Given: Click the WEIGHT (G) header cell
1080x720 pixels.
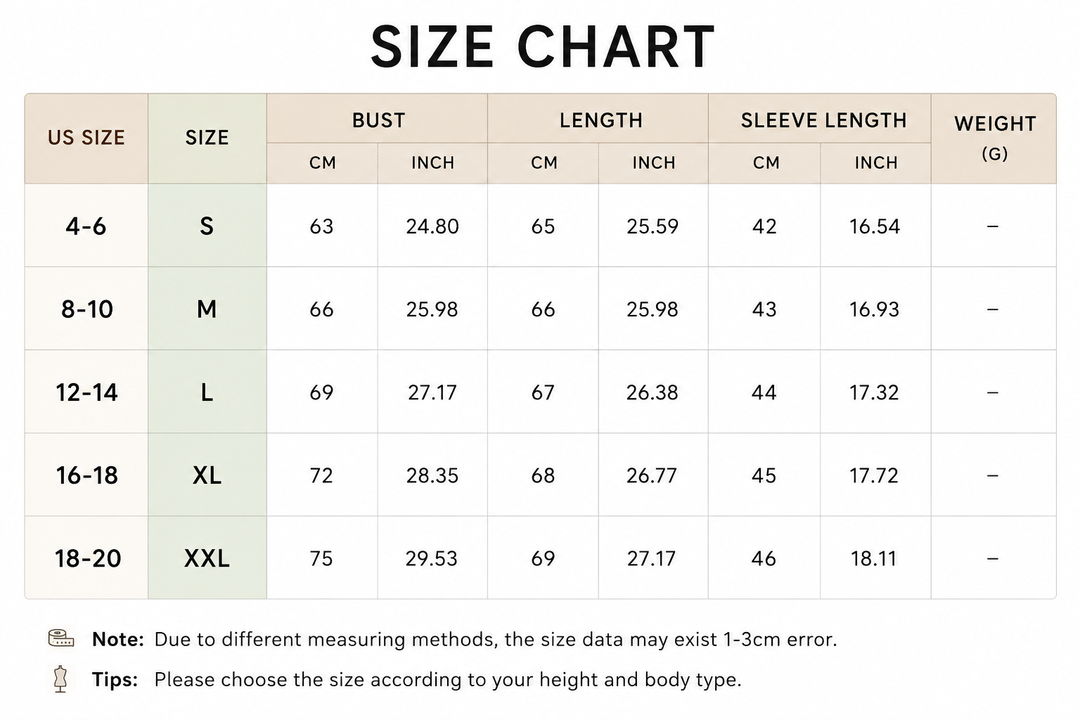Looking at the screenshot, I should [994, 138].
